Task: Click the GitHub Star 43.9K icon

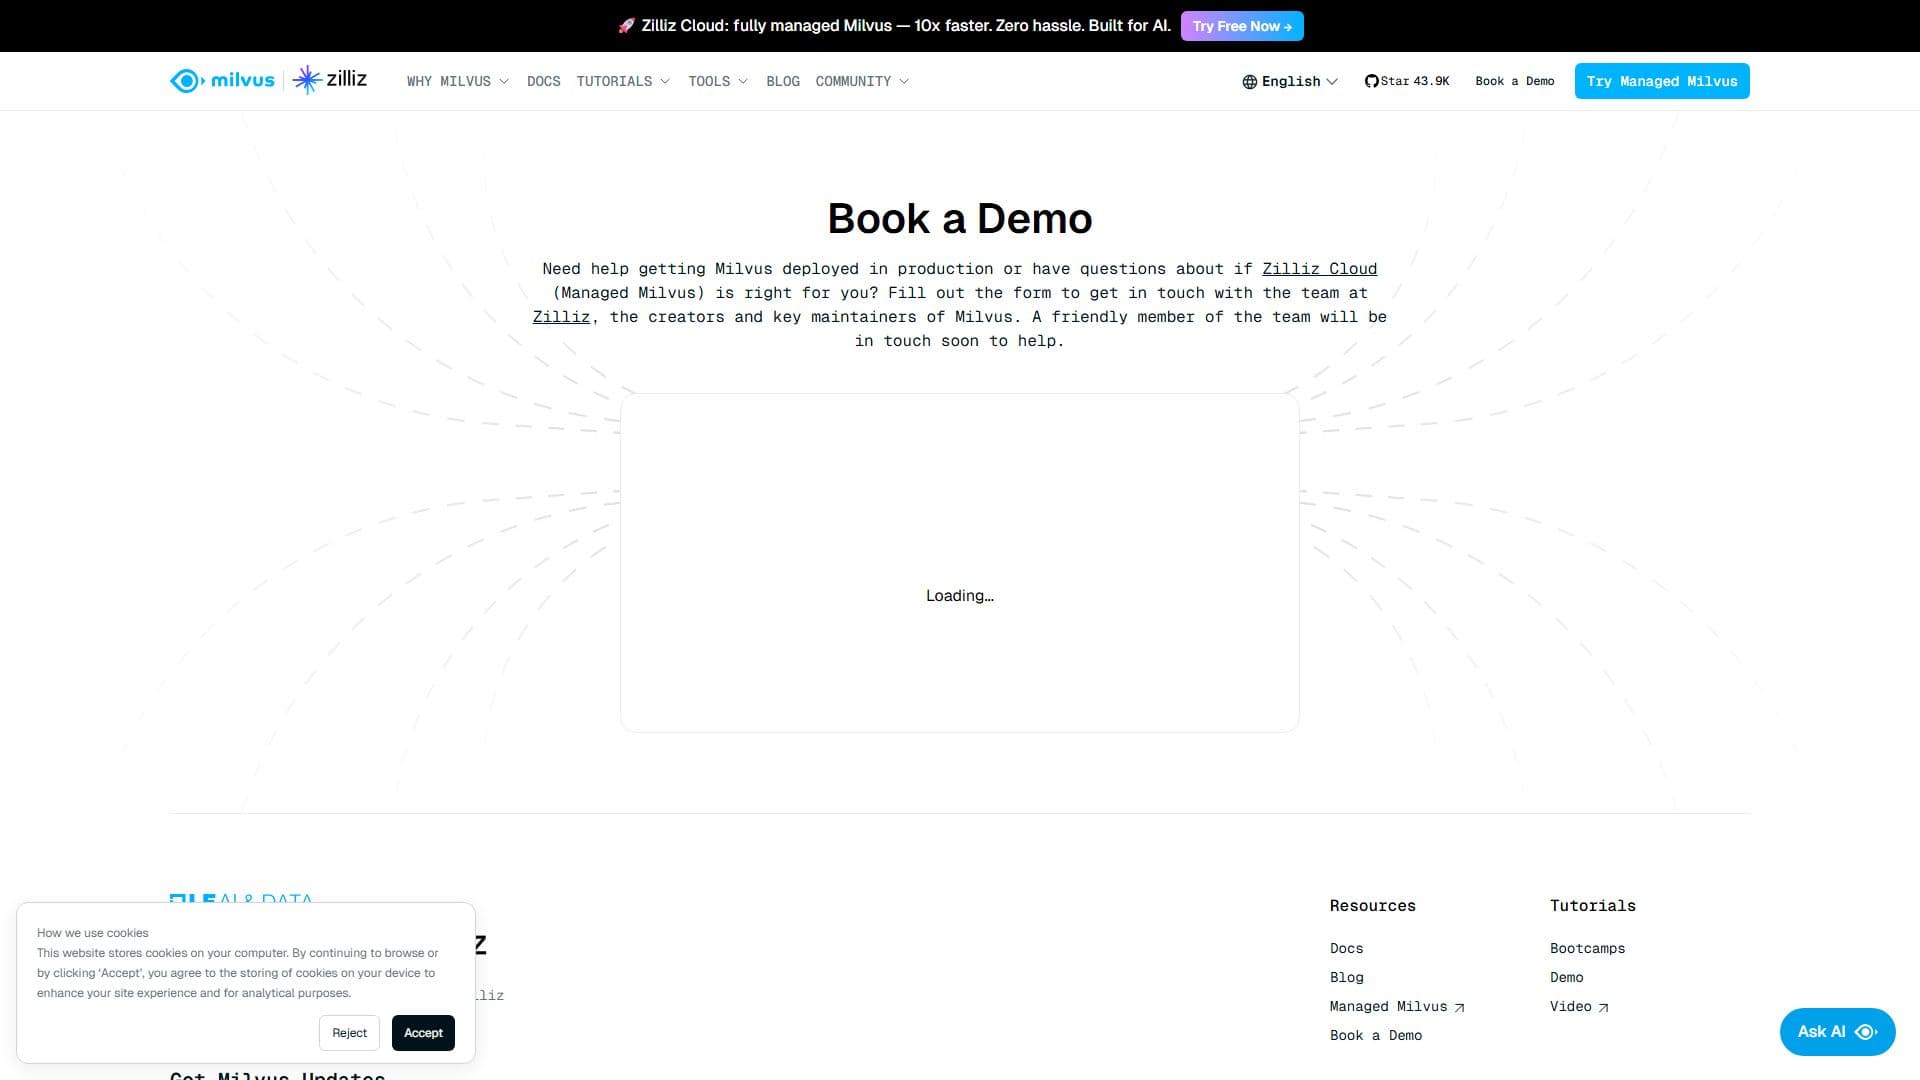Action: tap(1371, 81)
